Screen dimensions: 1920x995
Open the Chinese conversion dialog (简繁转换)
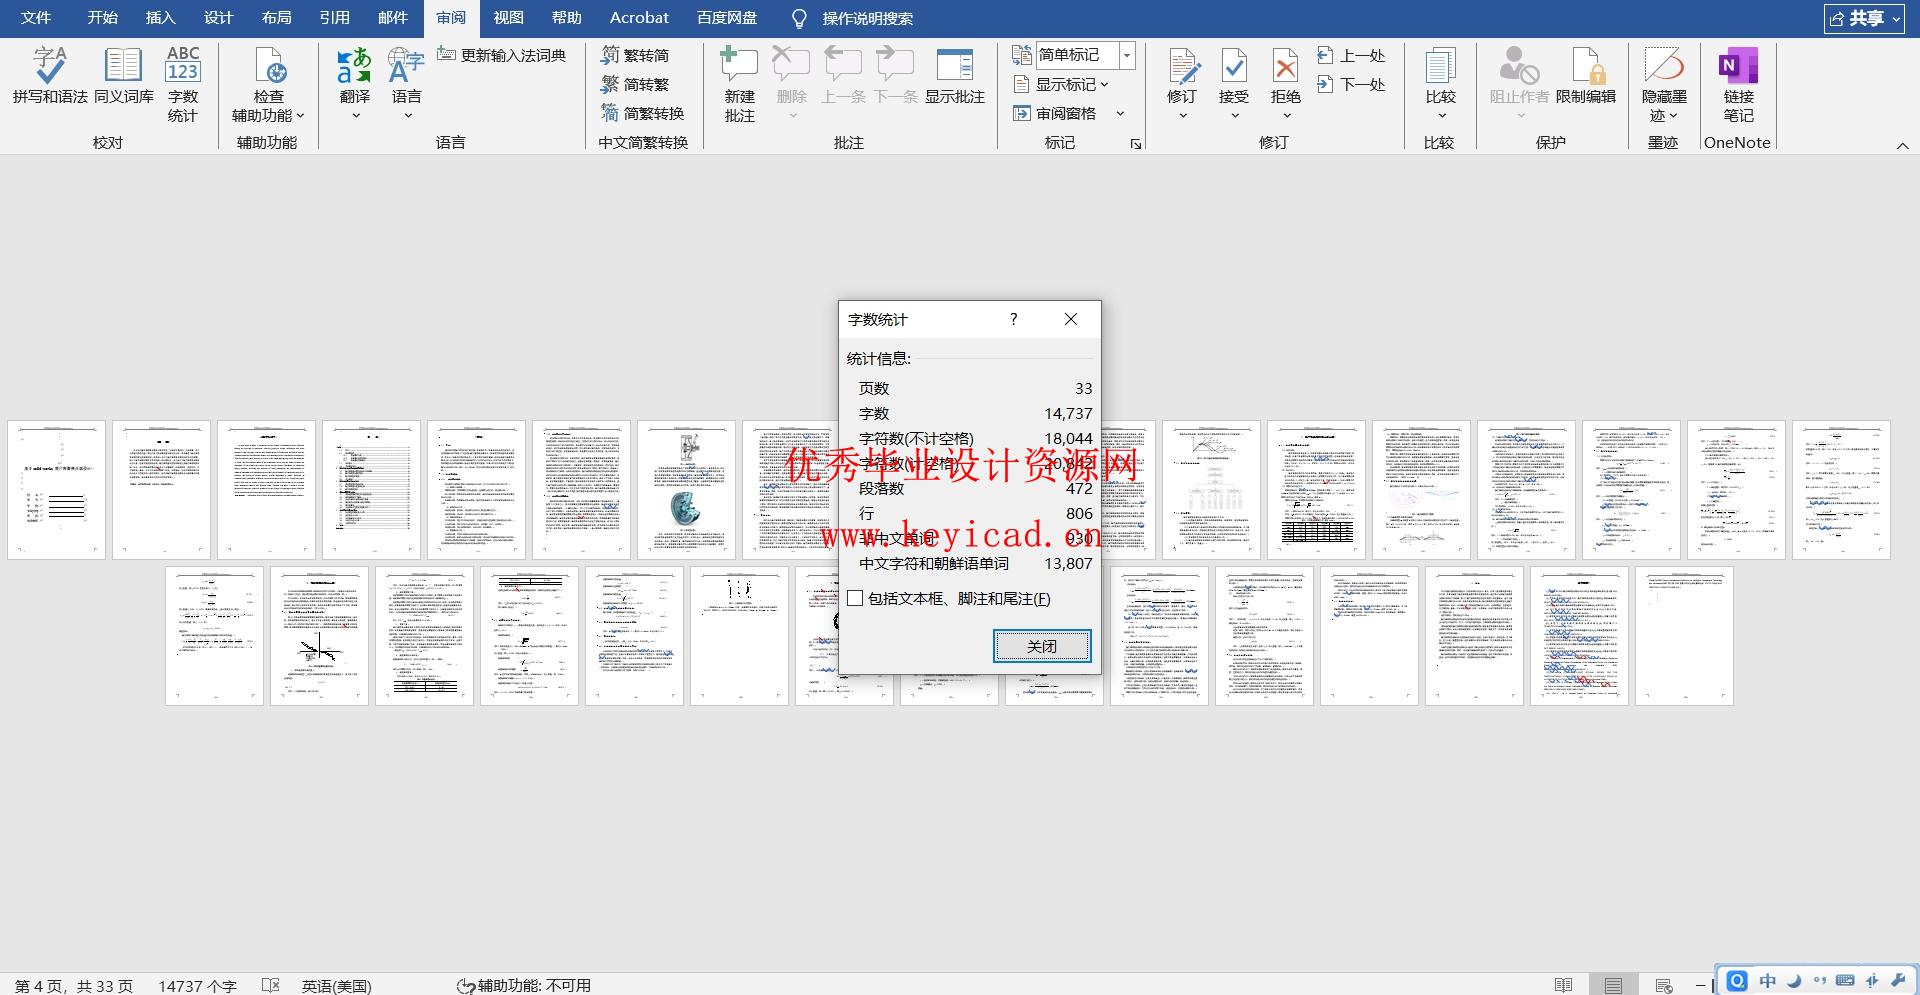click(642, 113)
